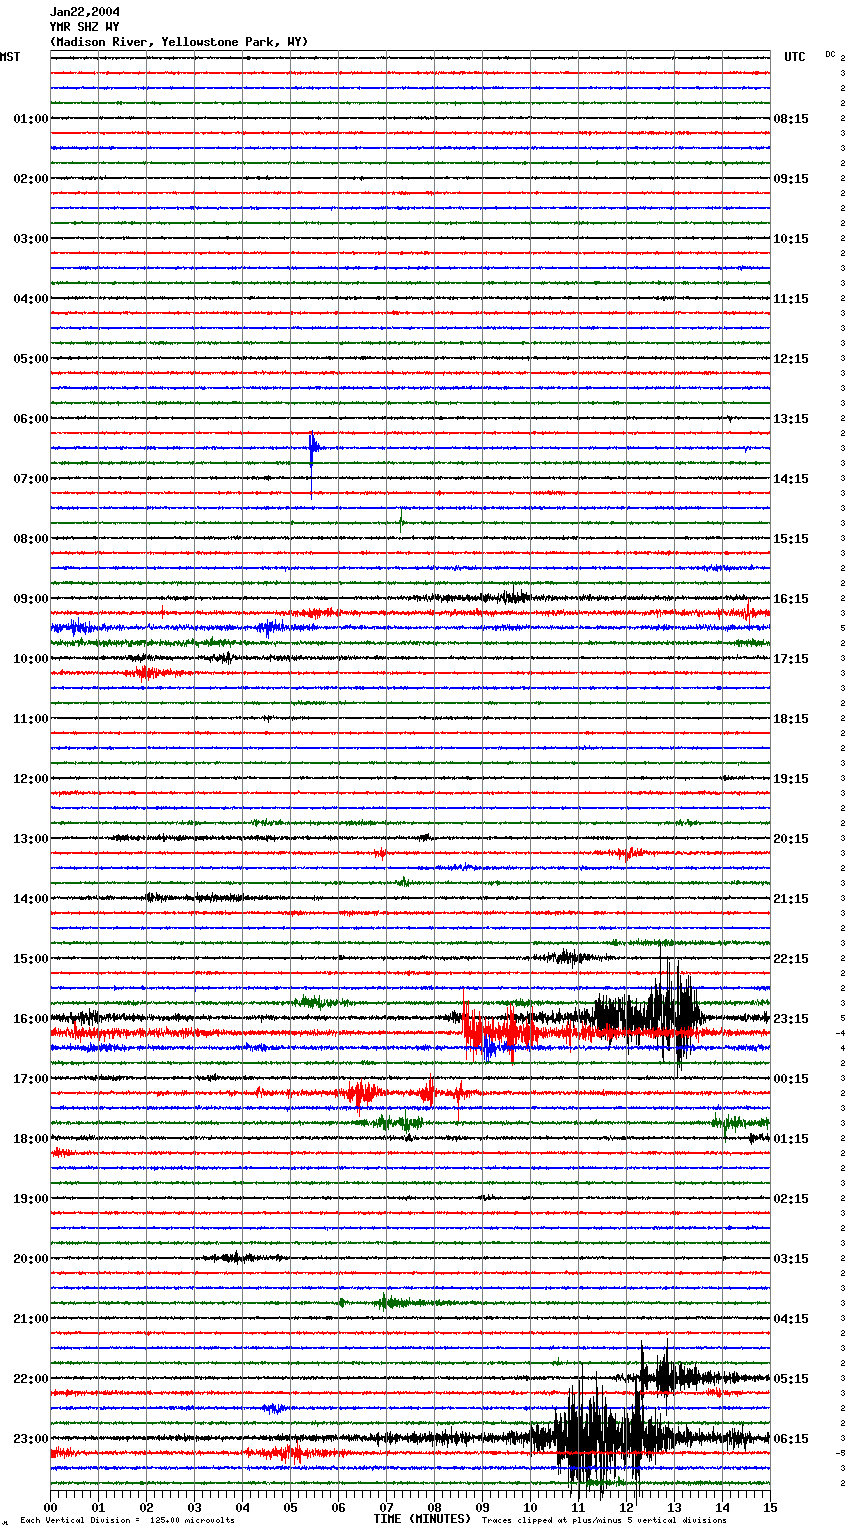Screen dimensions: 850x1534
Task: Click the 09:15 UTC time label
Action: 791,179
